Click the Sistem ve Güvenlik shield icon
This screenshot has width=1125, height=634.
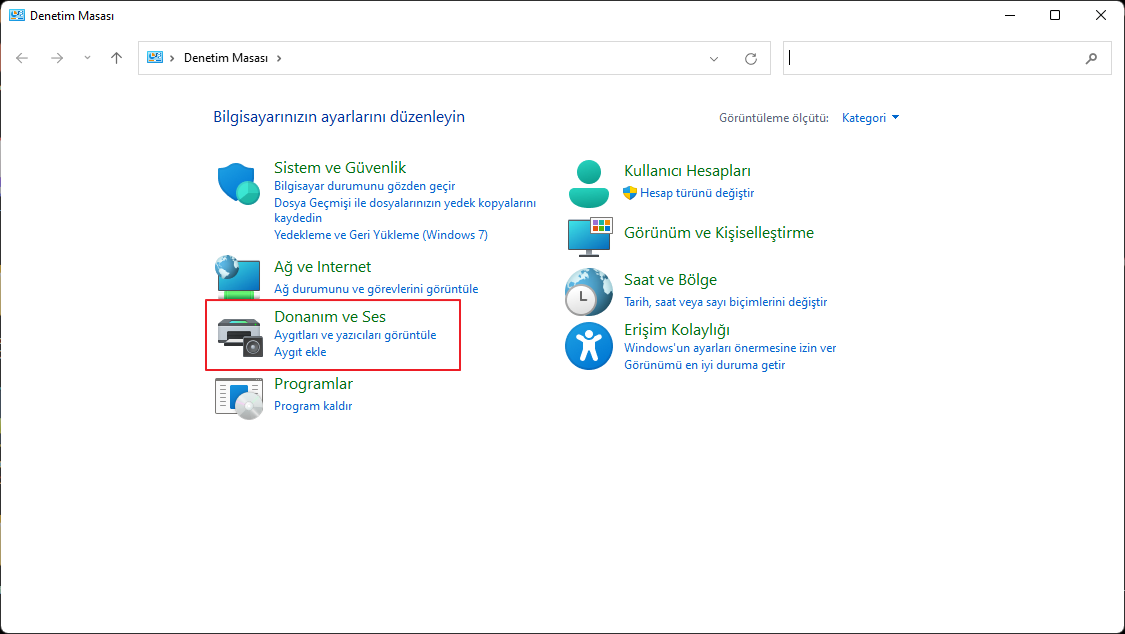239,184
